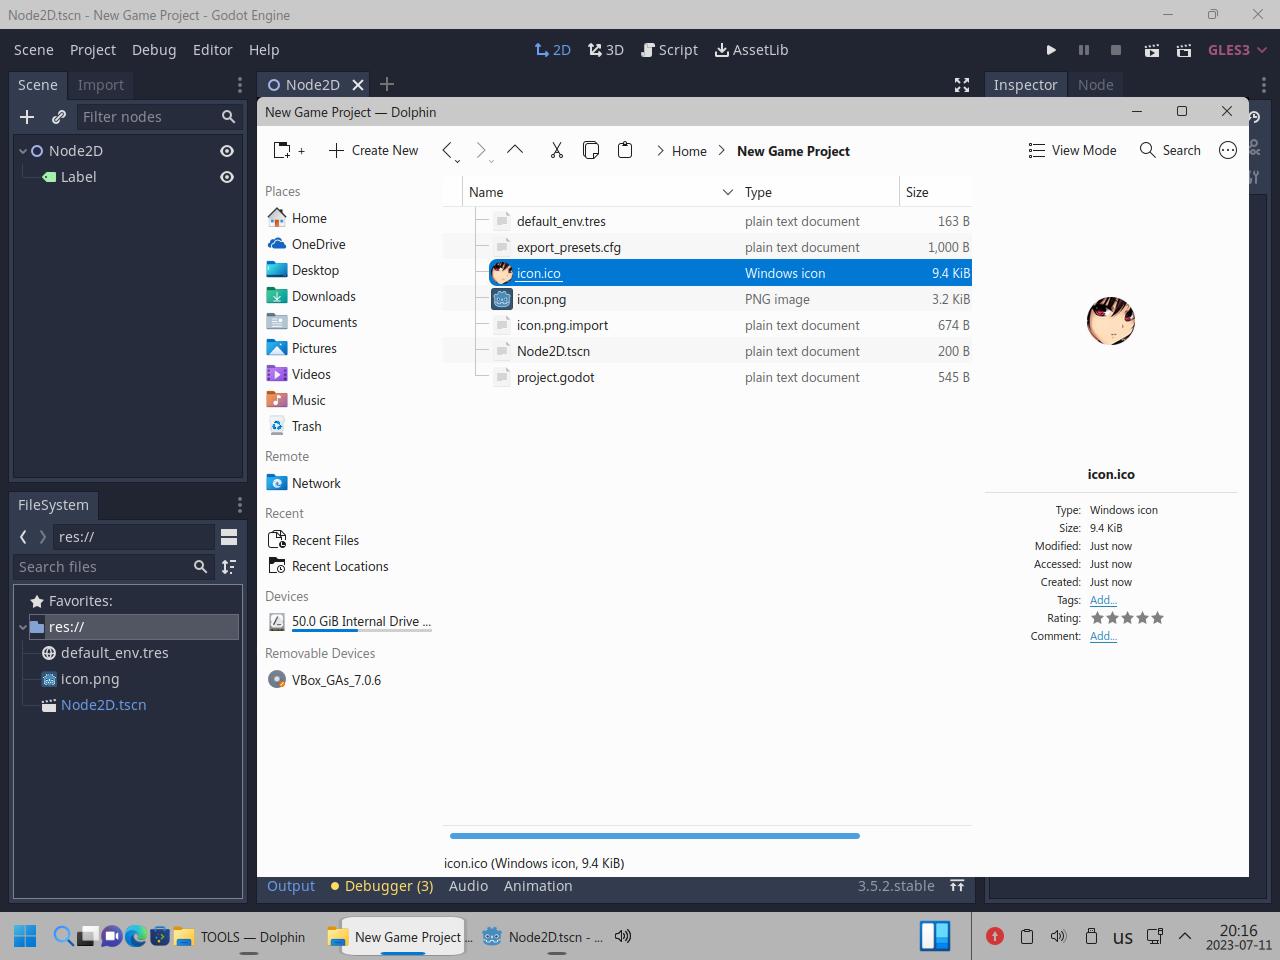Switch to the Import tab
The height and width of the screenshot is (960, 1280).
(x=101, y=85)
